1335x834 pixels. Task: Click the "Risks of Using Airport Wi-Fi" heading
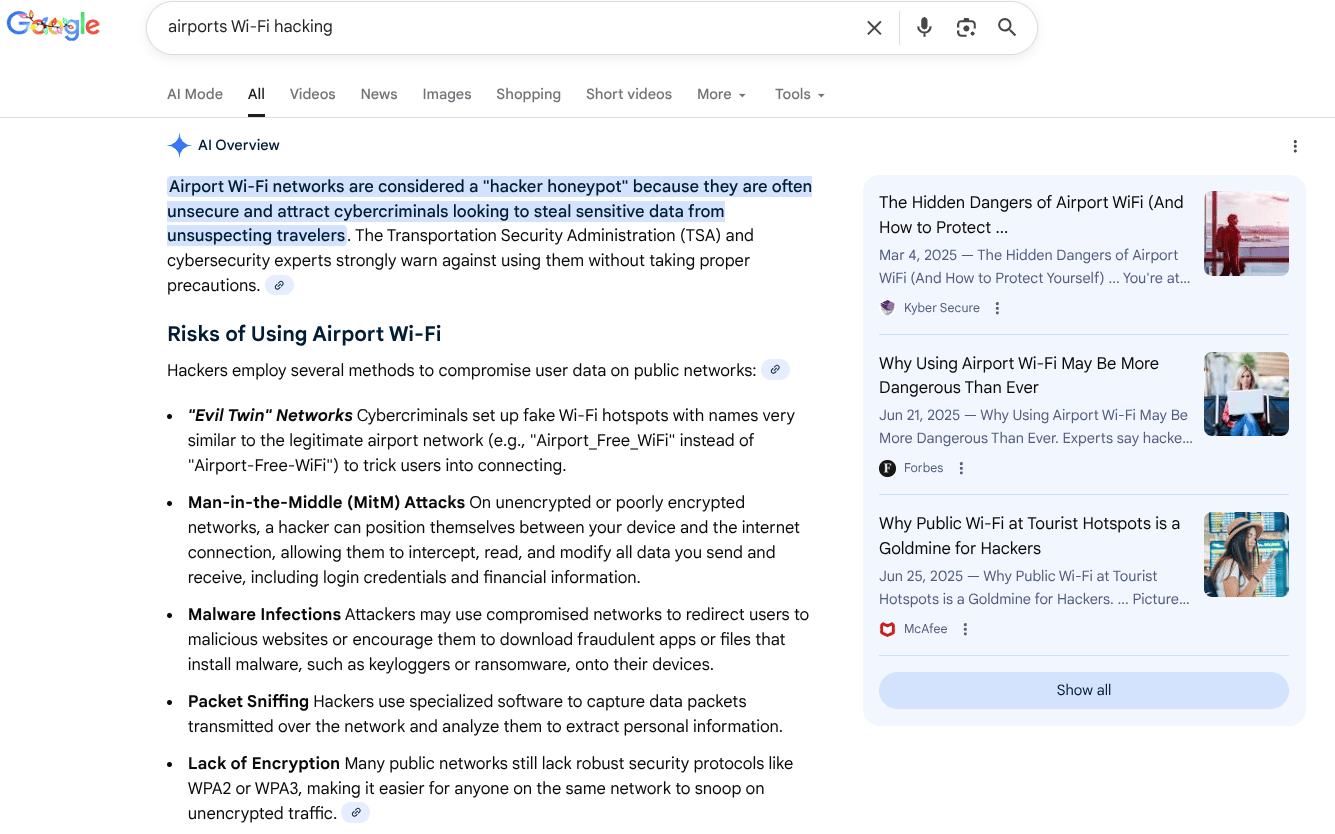click(304, 334)
